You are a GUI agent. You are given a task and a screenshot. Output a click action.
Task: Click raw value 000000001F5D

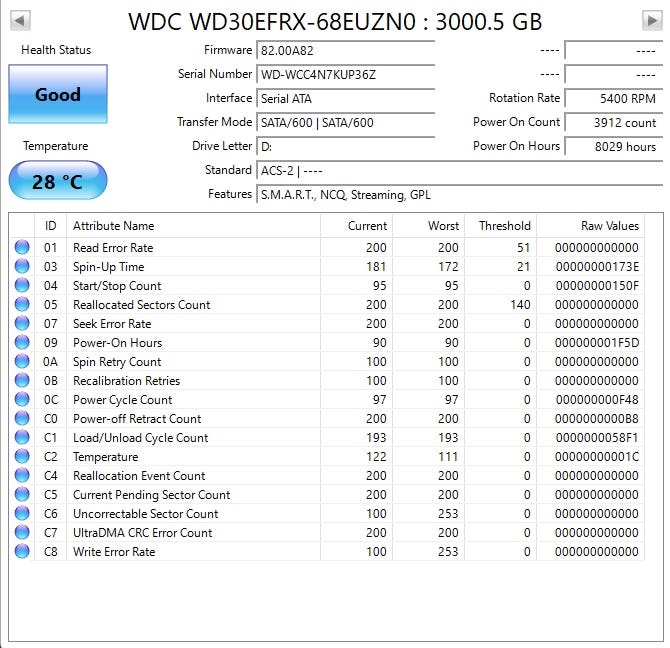[597, 343]
